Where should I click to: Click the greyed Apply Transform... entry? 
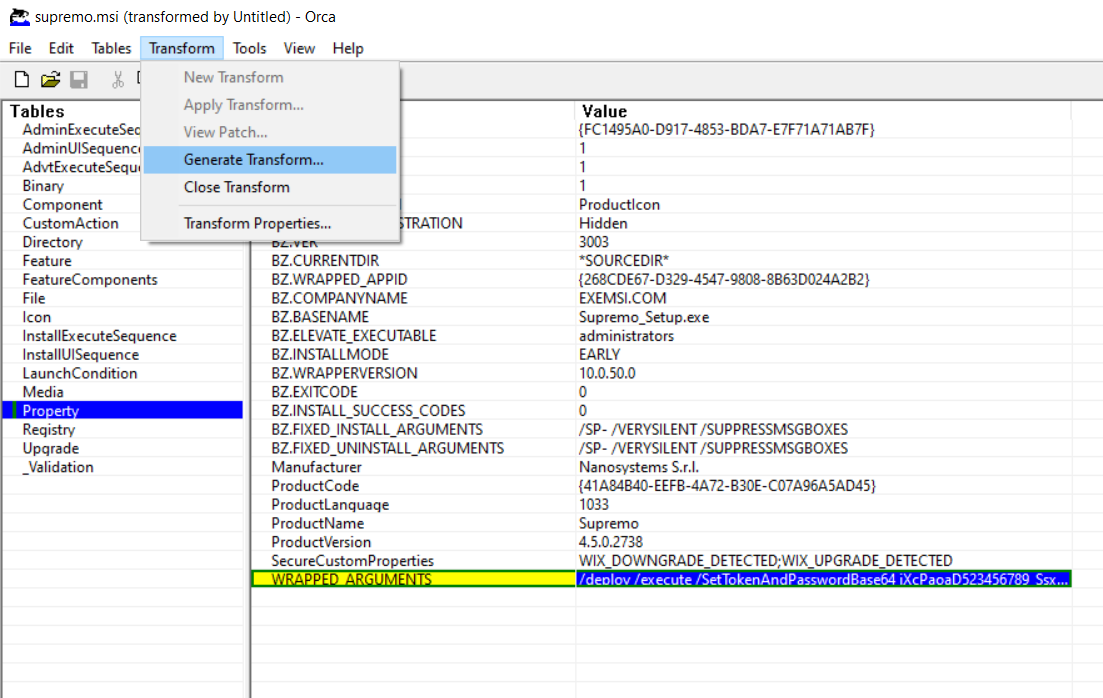pos(269,105)
